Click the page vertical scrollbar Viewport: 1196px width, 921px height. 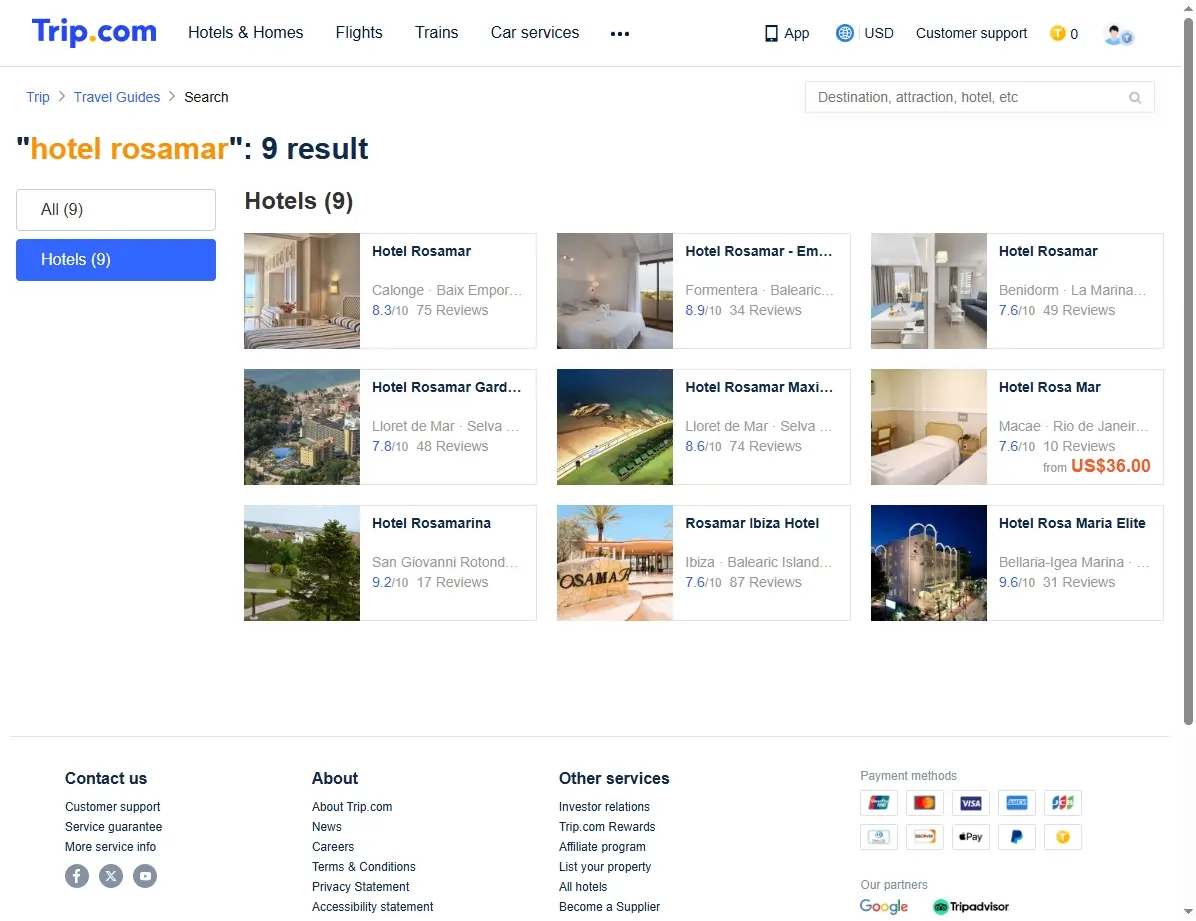1188,370
